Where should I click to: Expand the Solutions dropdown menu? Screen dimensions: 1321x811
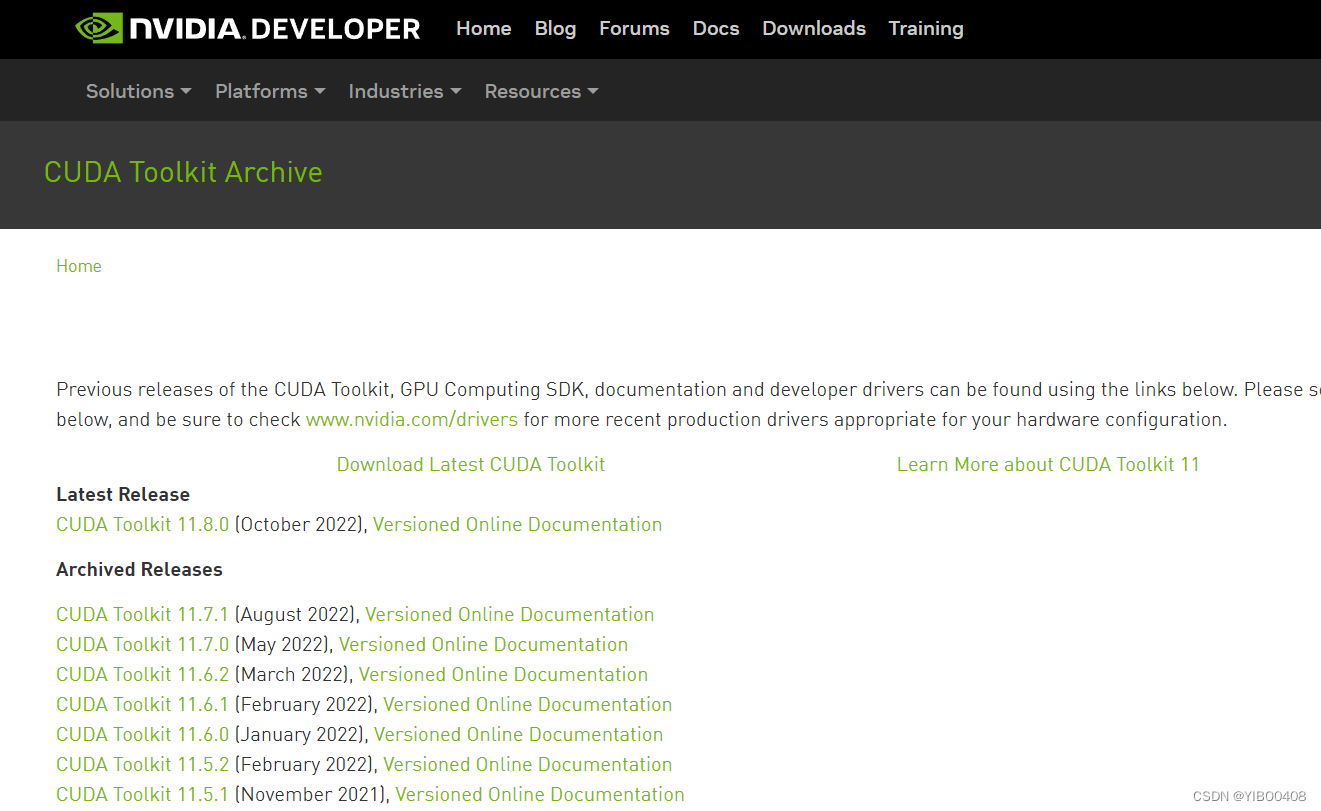[138, 91]
